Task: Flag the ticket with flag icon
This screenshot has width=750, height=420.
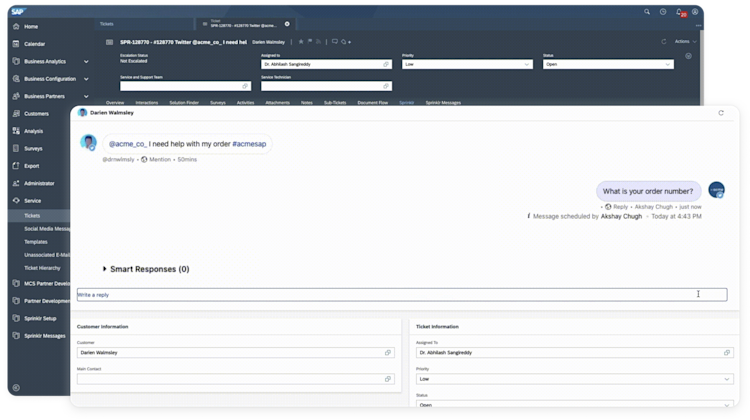Action: (x=310, y=42)
